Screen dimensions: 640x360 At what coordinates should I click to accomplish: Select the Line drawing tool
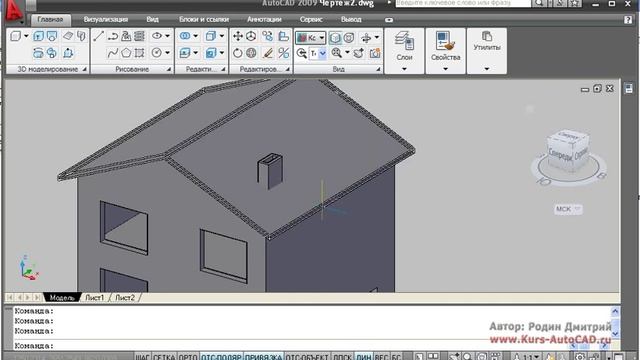tap(98, 36)
